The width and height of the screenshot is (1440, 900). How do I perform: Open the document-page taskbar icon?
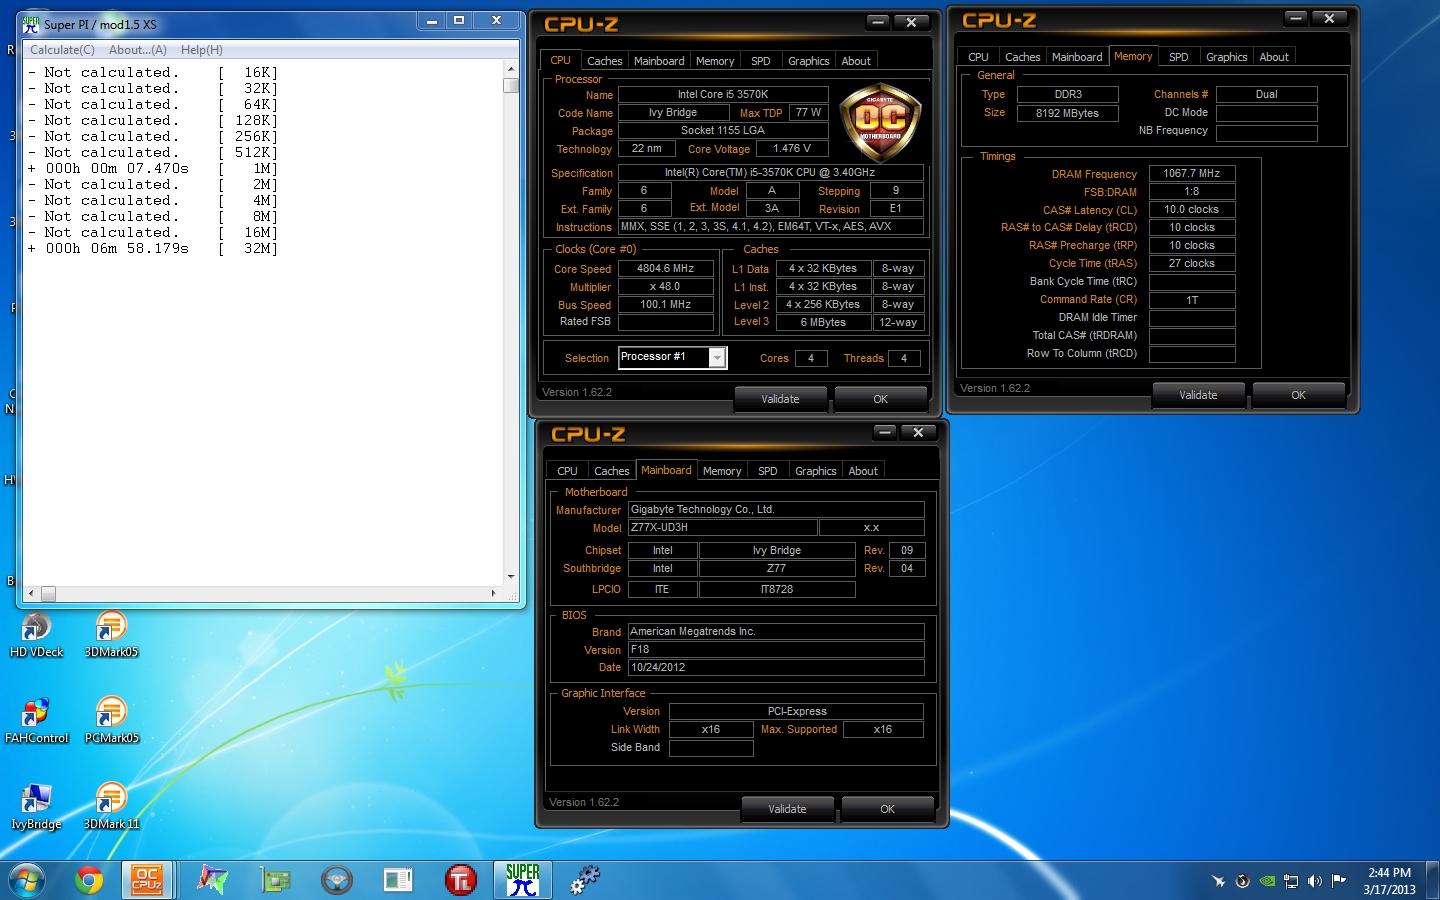[398, 880]
